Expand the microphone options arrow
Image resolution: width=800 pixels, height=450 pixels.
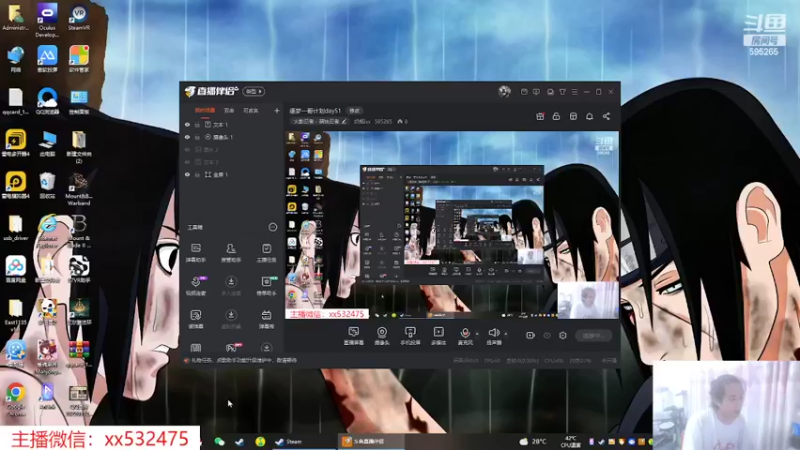(x=477, y=334)
